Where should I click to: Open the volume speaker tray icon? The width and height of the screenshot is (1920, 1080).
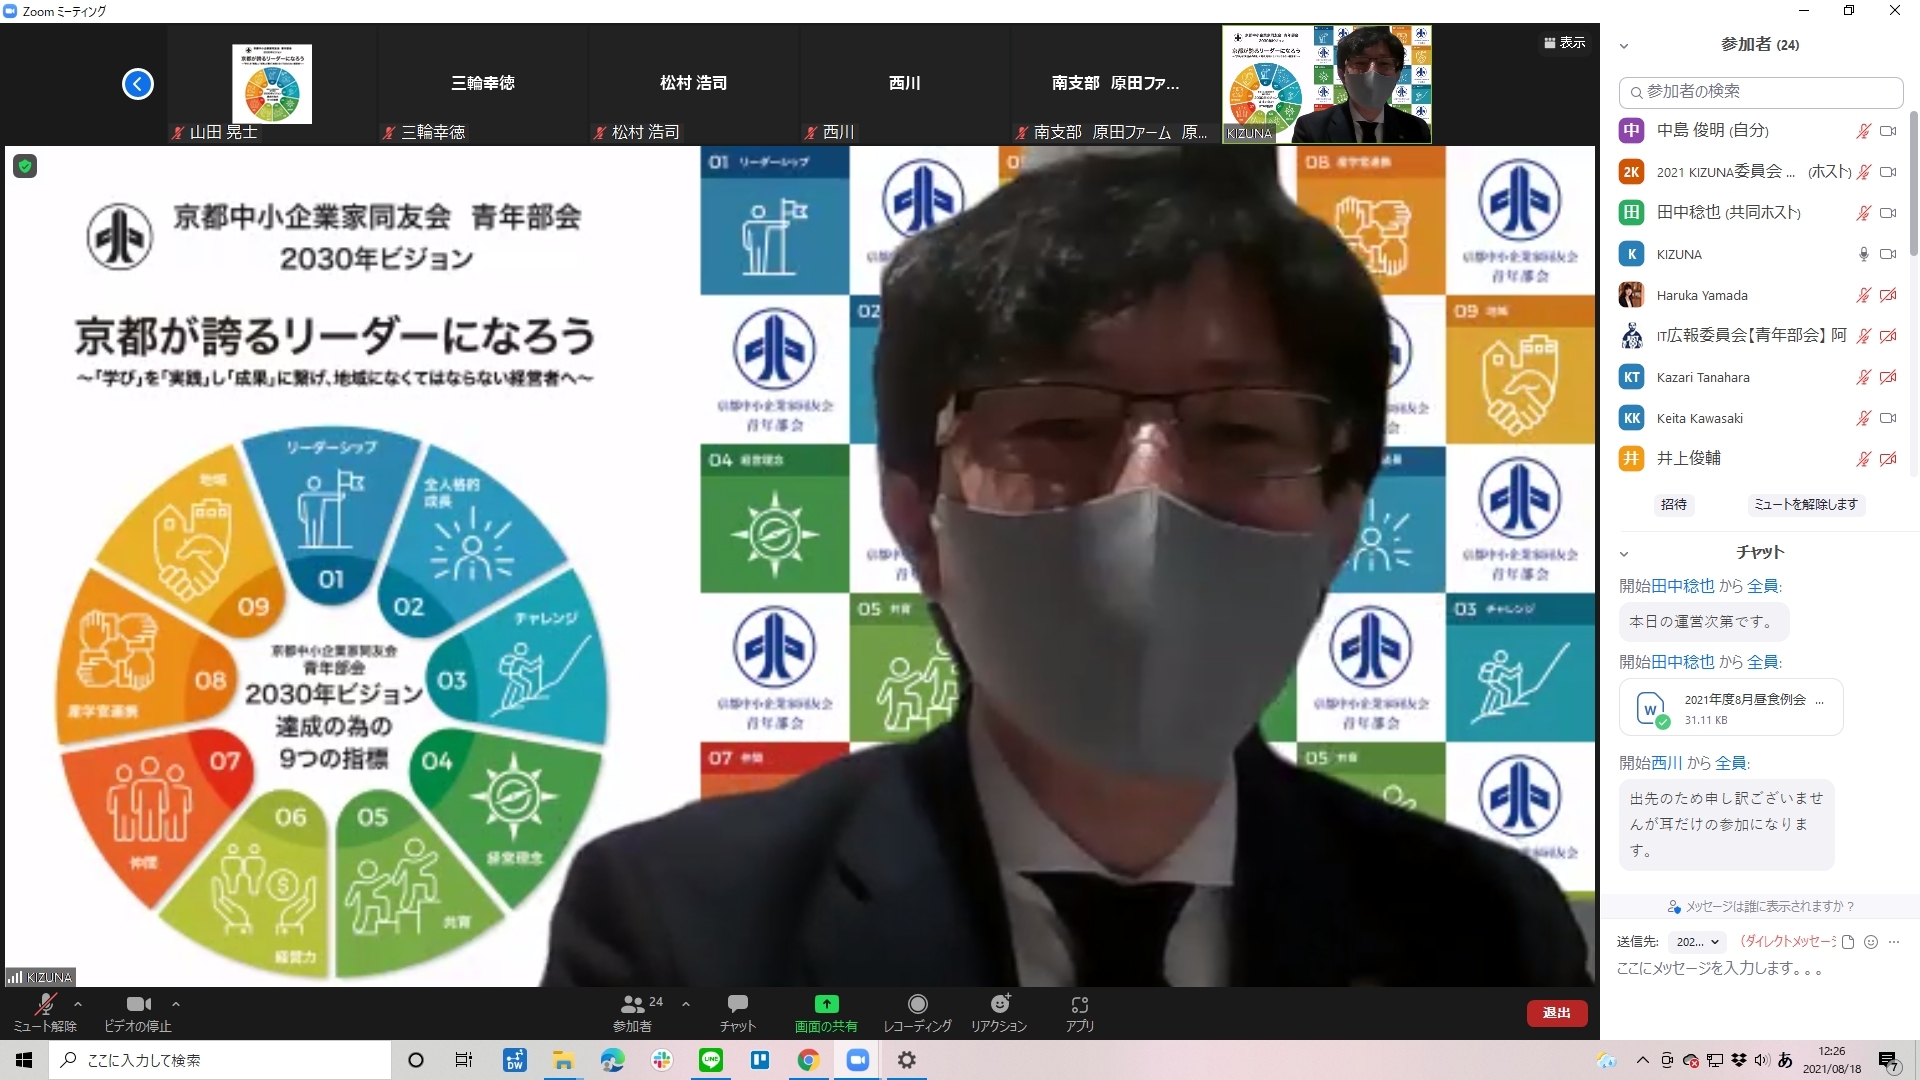coord(1761,1060)
